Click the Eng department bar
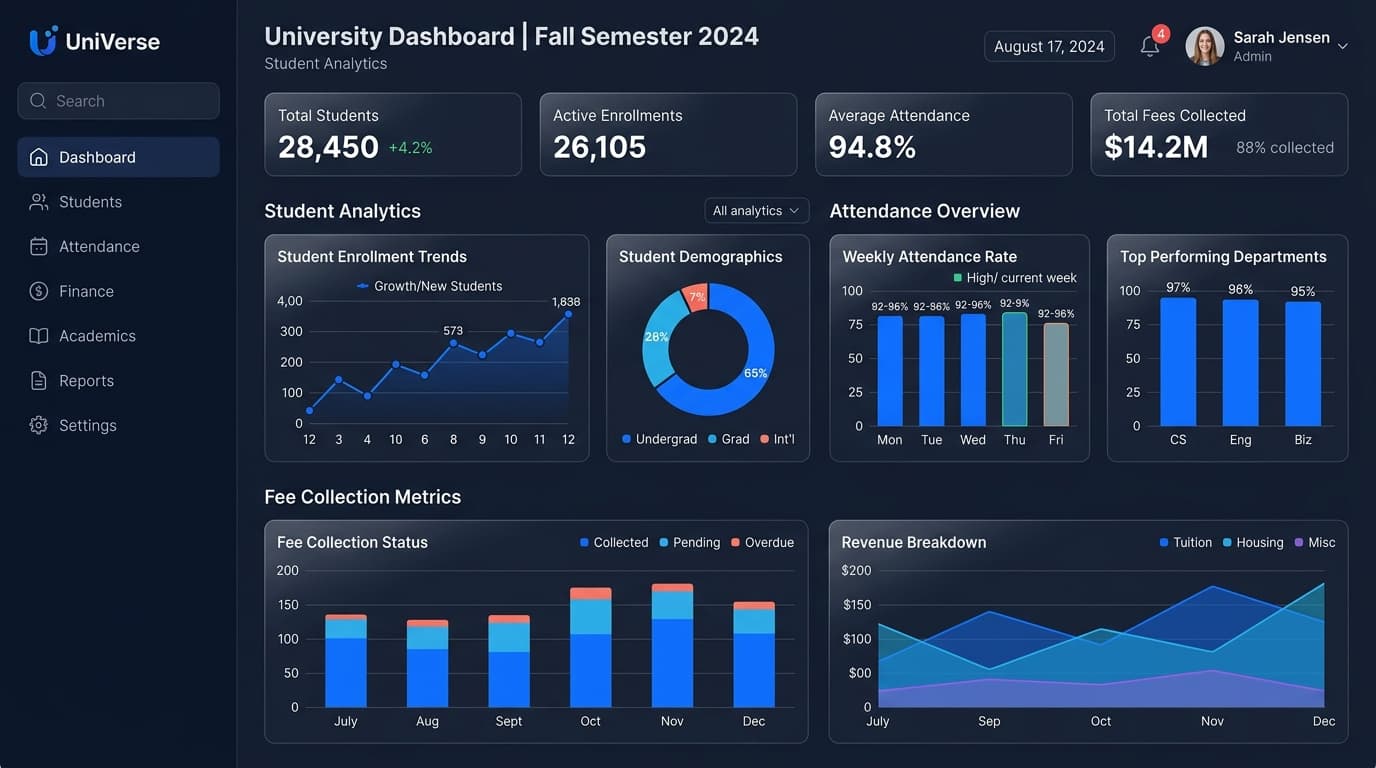1376x768 pixels. pos(1241,363)
